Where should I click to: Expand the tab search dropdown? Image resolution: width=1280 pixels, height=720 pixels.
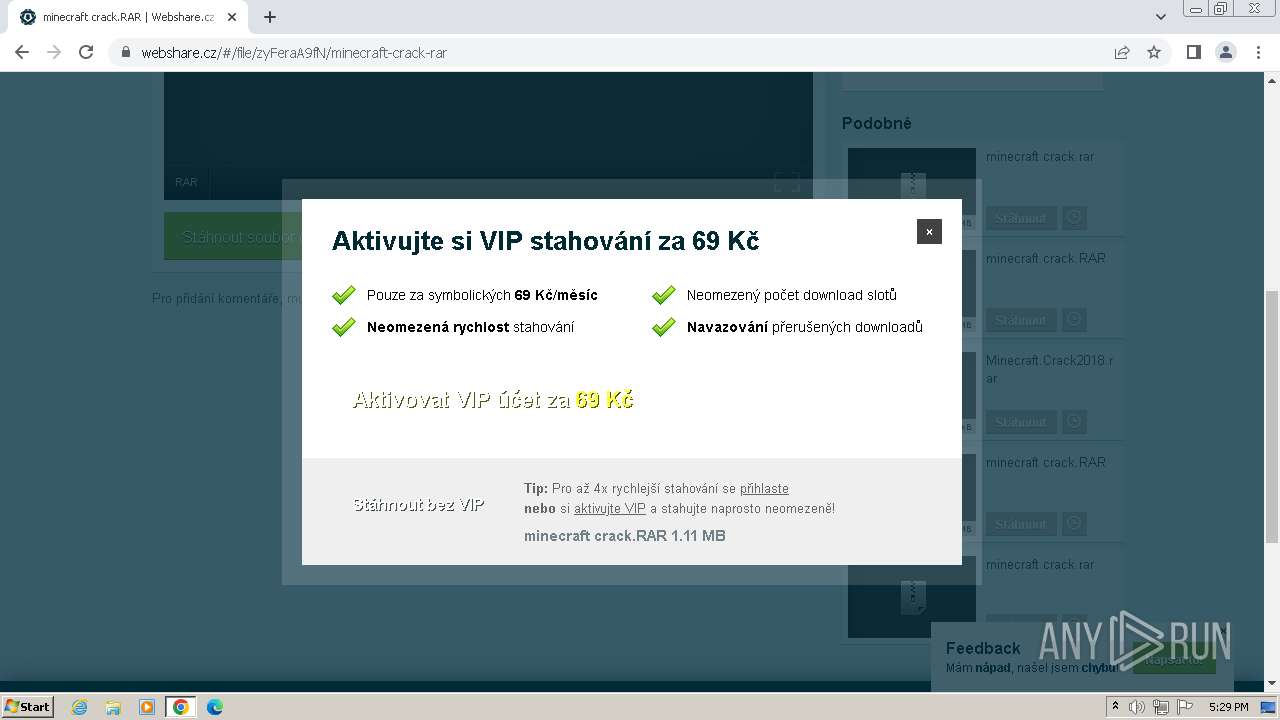[1161, 17]
